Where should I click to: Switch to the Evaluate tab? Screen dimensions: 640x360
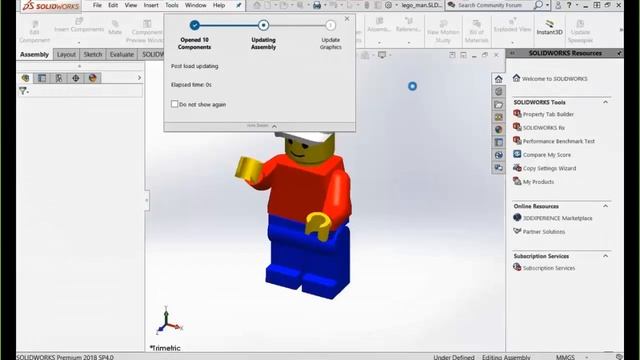pyautogui.click(x=122, y=54)
